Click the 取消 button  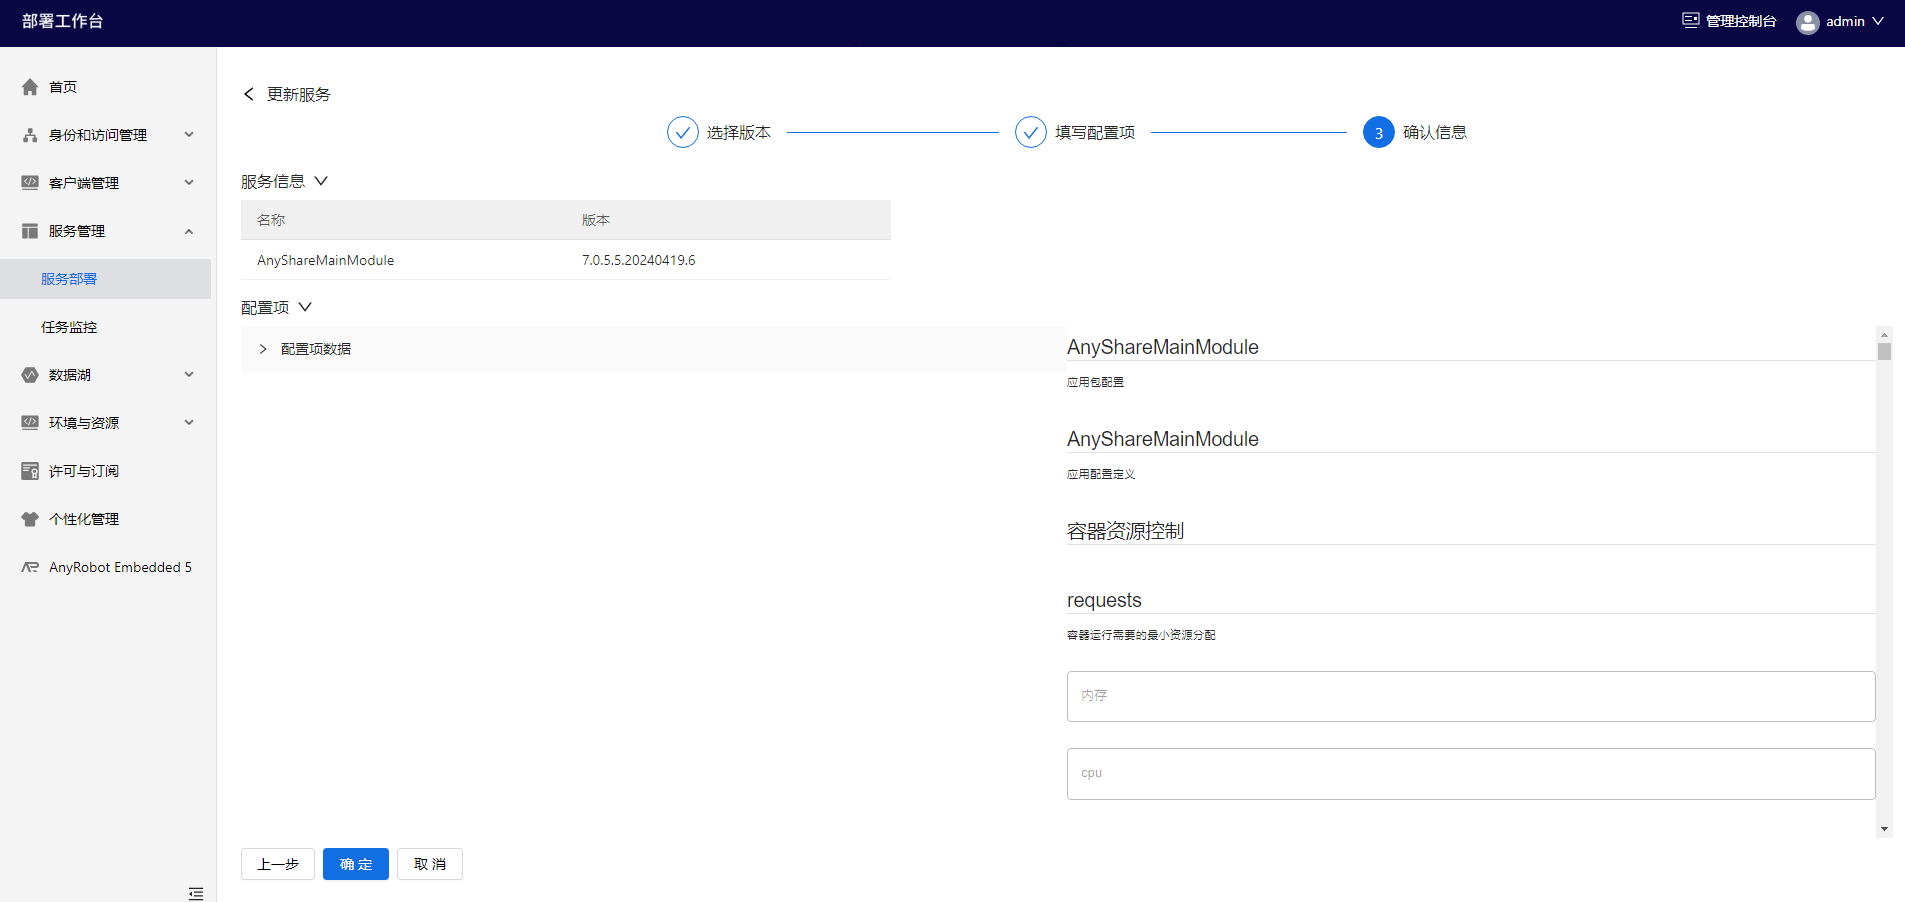pyautogui.click(x=430, y=864)
